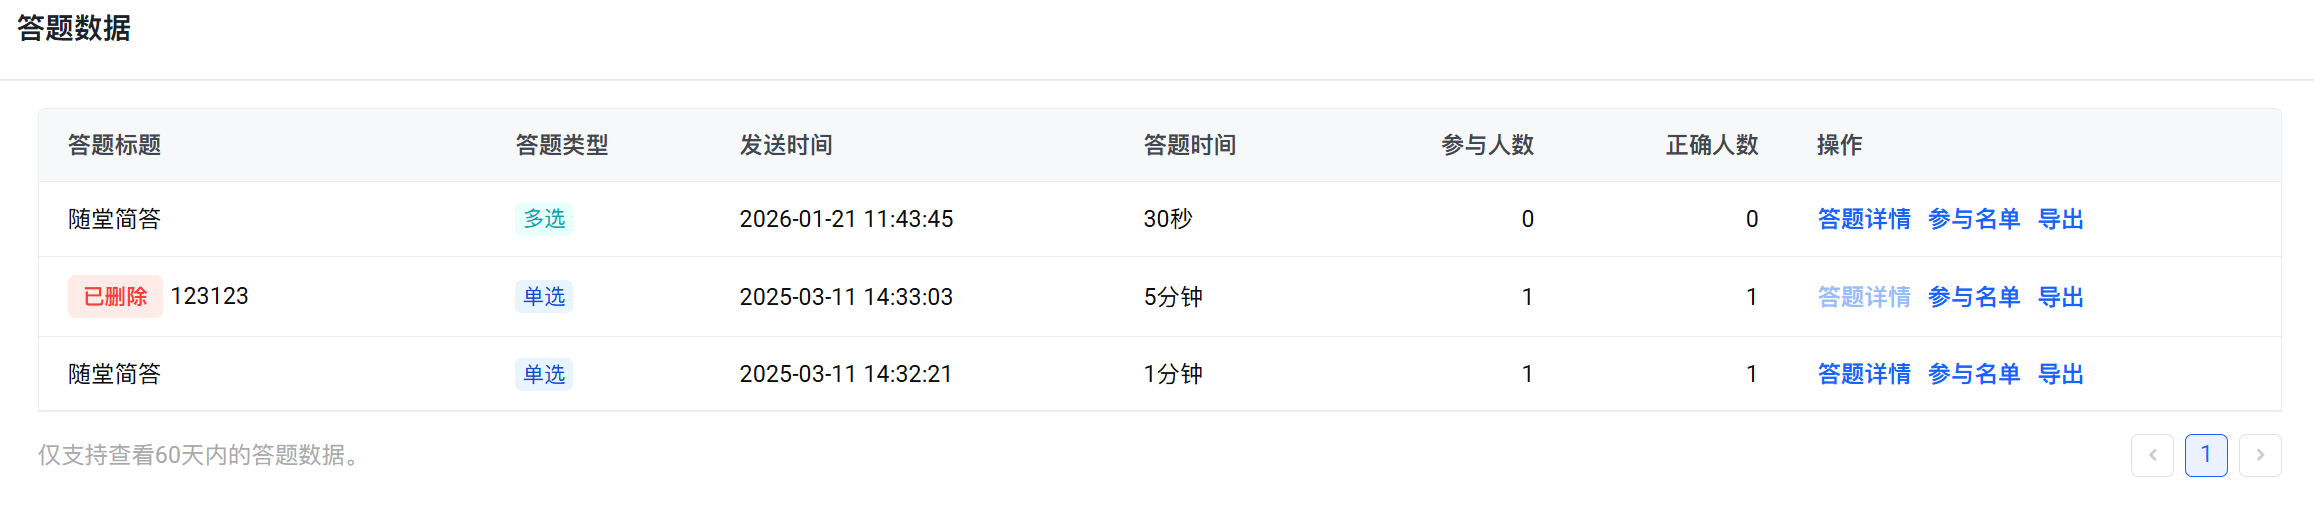
Task: Click the 已删除 red tag
Action: click(115, 297)
